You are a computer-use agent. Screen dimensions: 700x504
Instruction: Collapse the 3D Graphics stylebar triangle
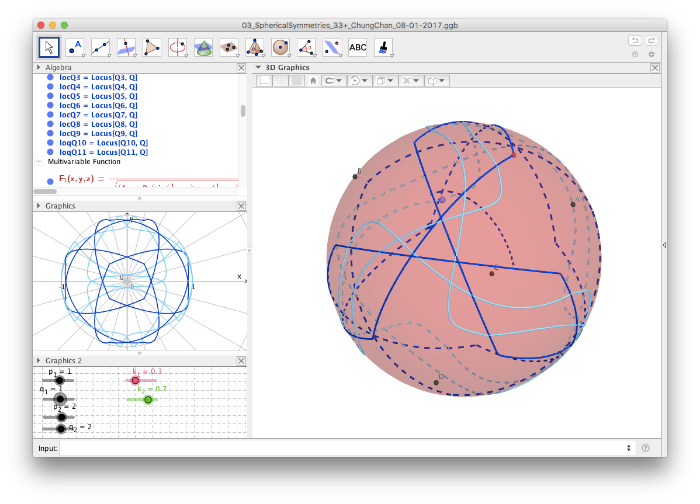pos(258,67)
